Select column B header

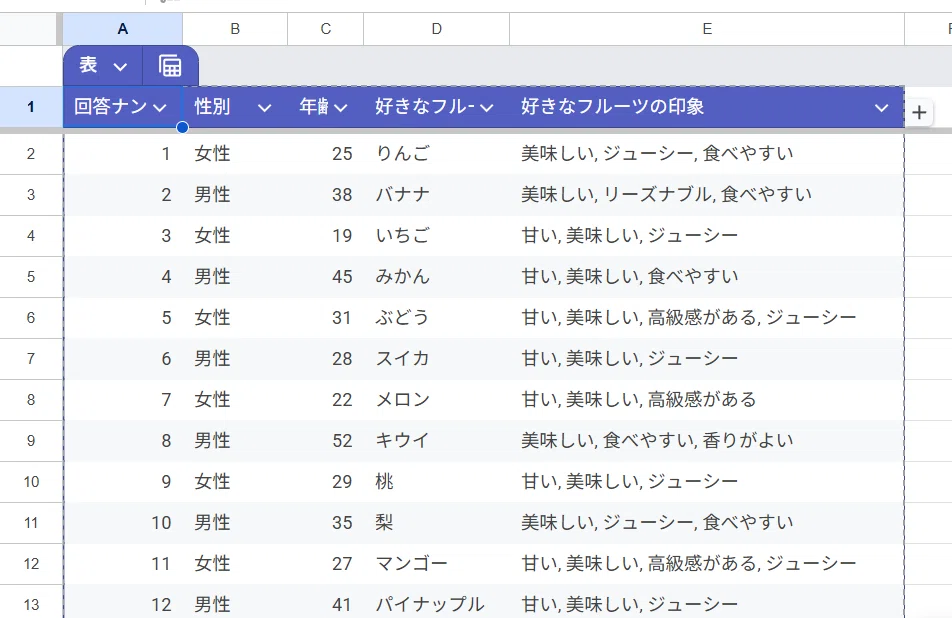235,29
